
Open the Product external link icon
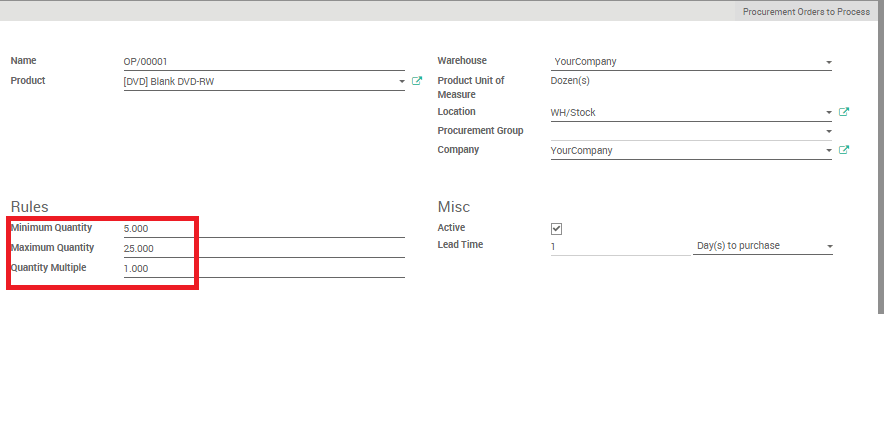click(417, 81)
